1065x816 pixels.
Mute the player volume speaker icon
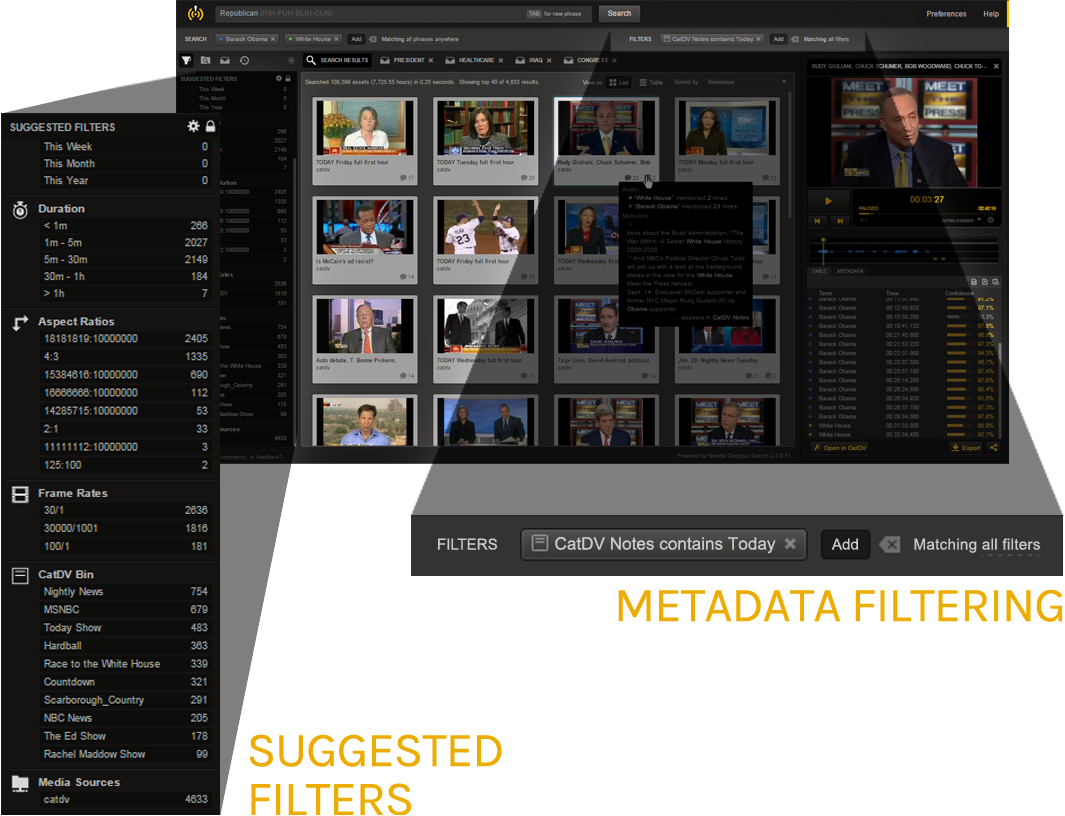[864, 220]
